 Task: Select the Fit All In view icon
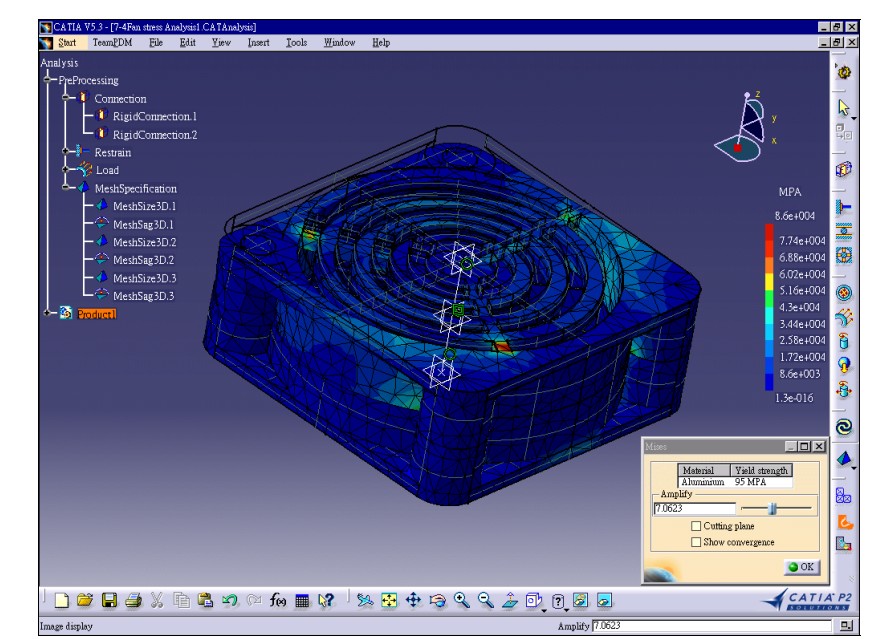tap(389, 599)
